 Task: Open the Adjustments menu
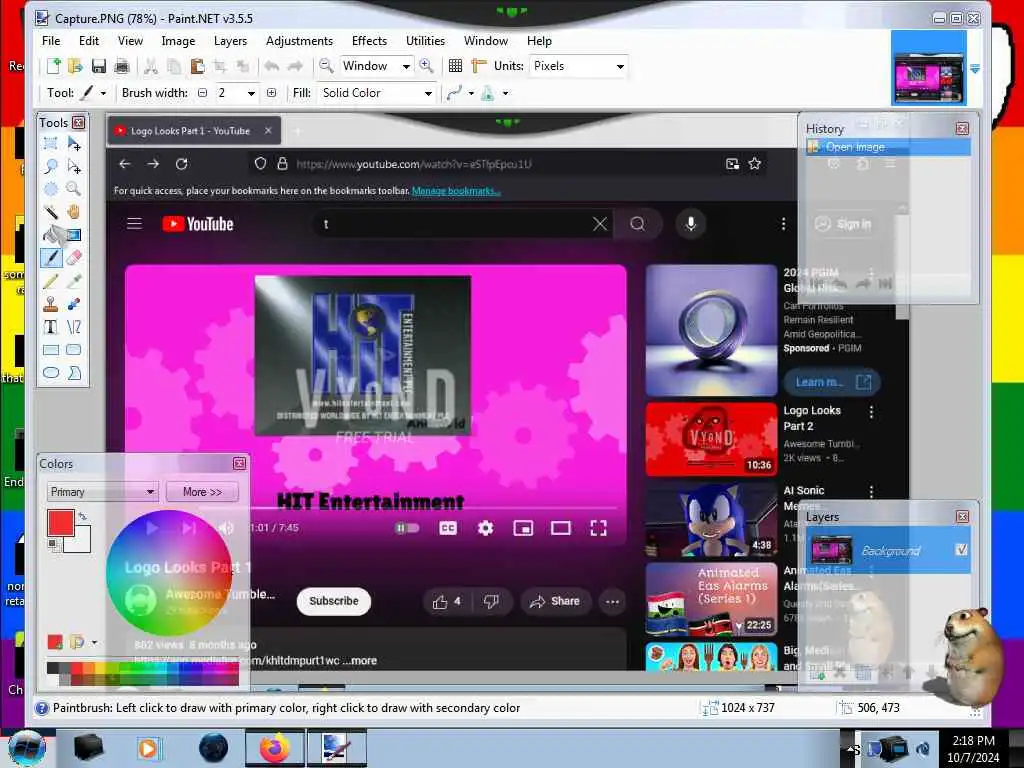click(x=299, y=40)
